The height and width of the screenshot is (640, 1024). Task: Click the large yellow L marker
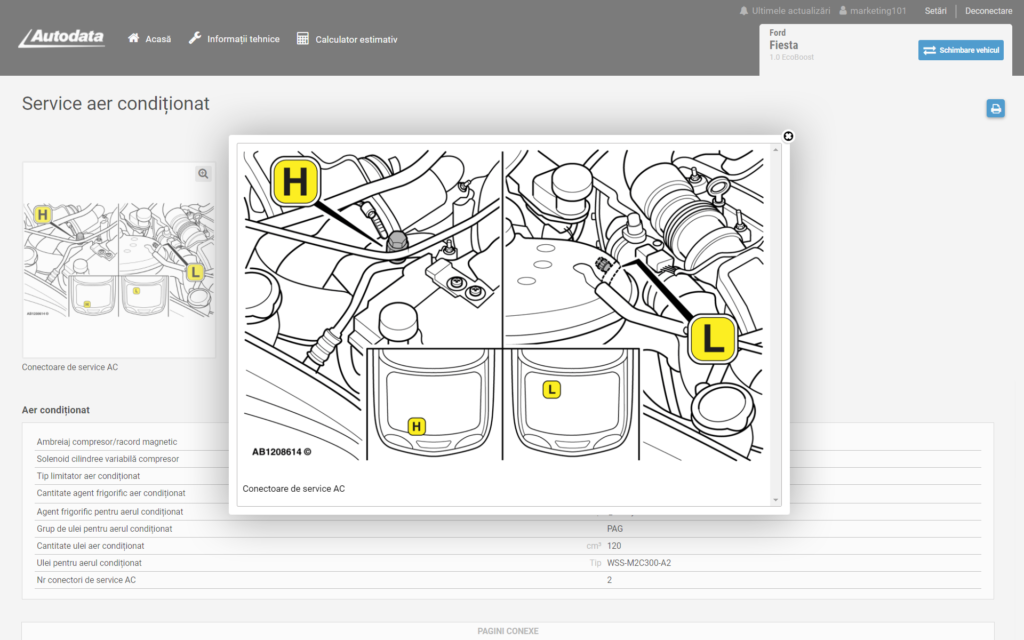712,339
